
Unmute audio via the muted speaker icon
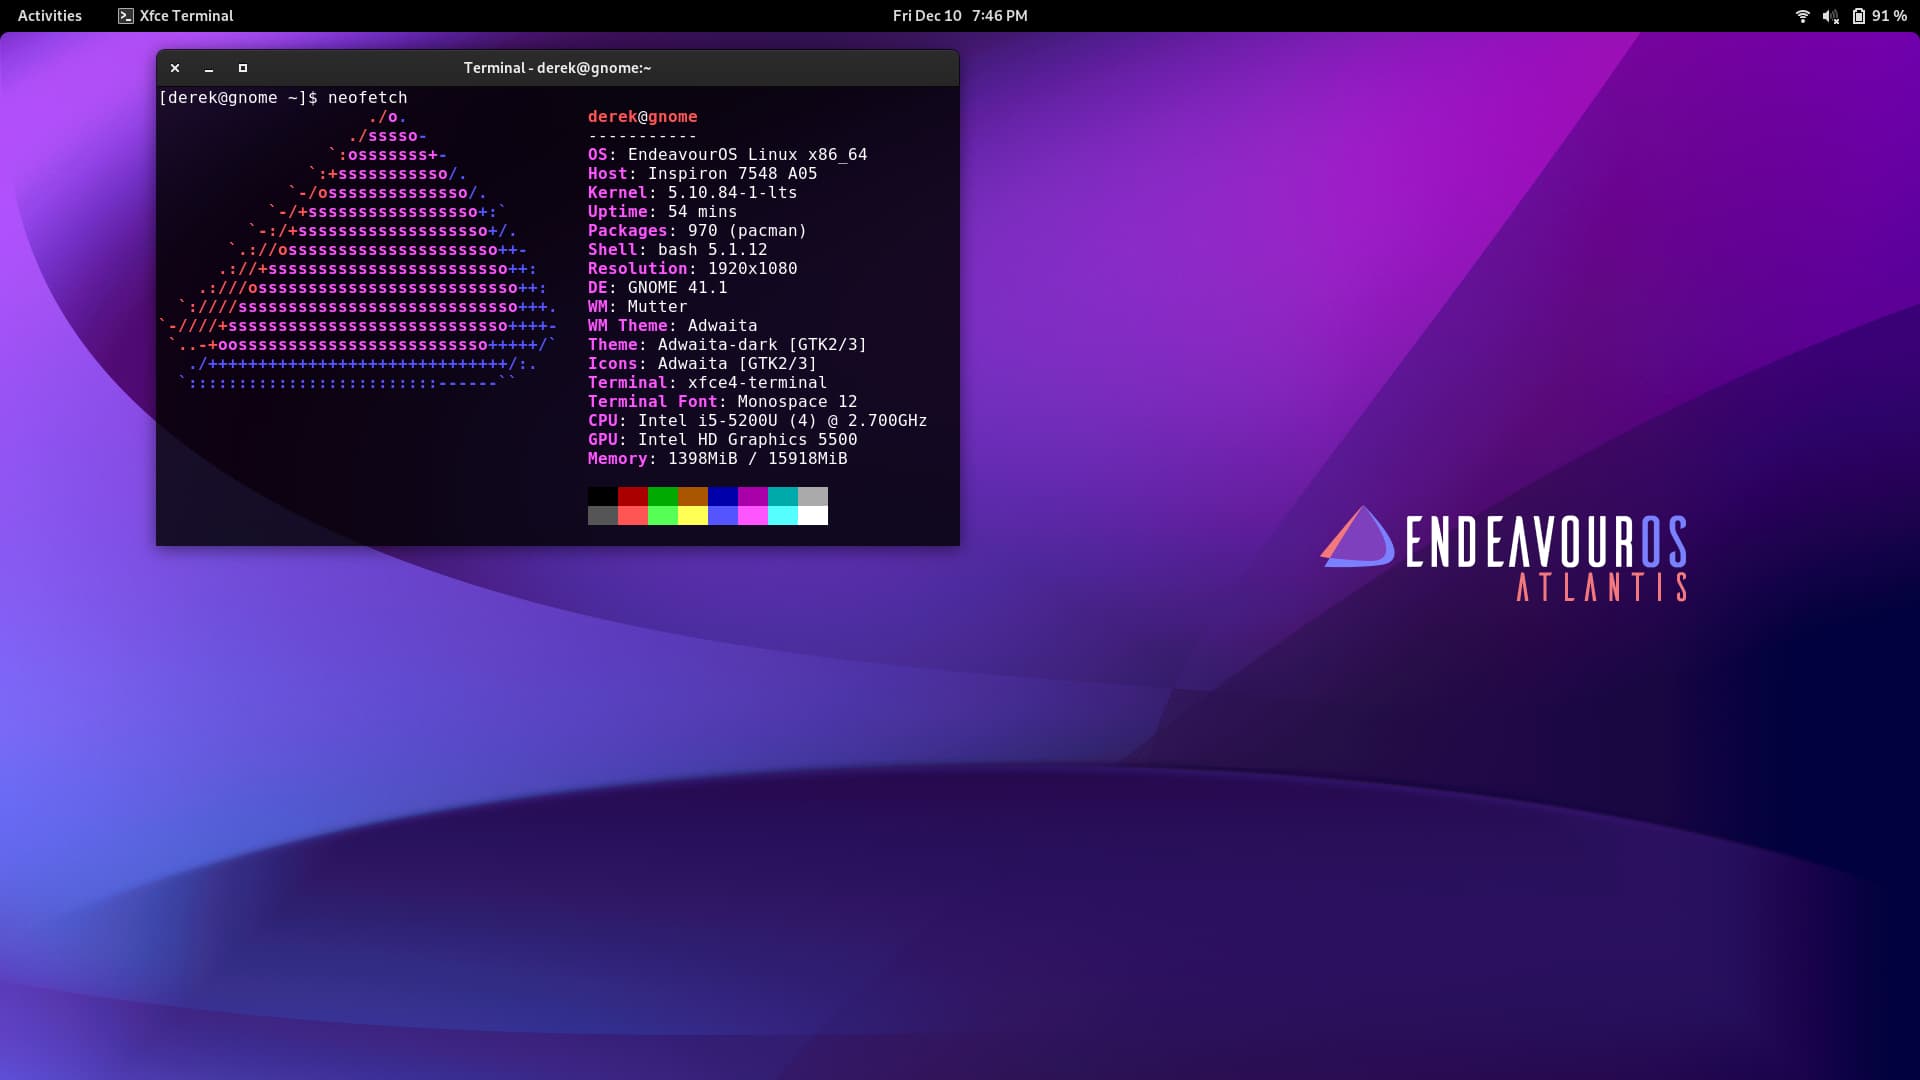coord(1830,15)
